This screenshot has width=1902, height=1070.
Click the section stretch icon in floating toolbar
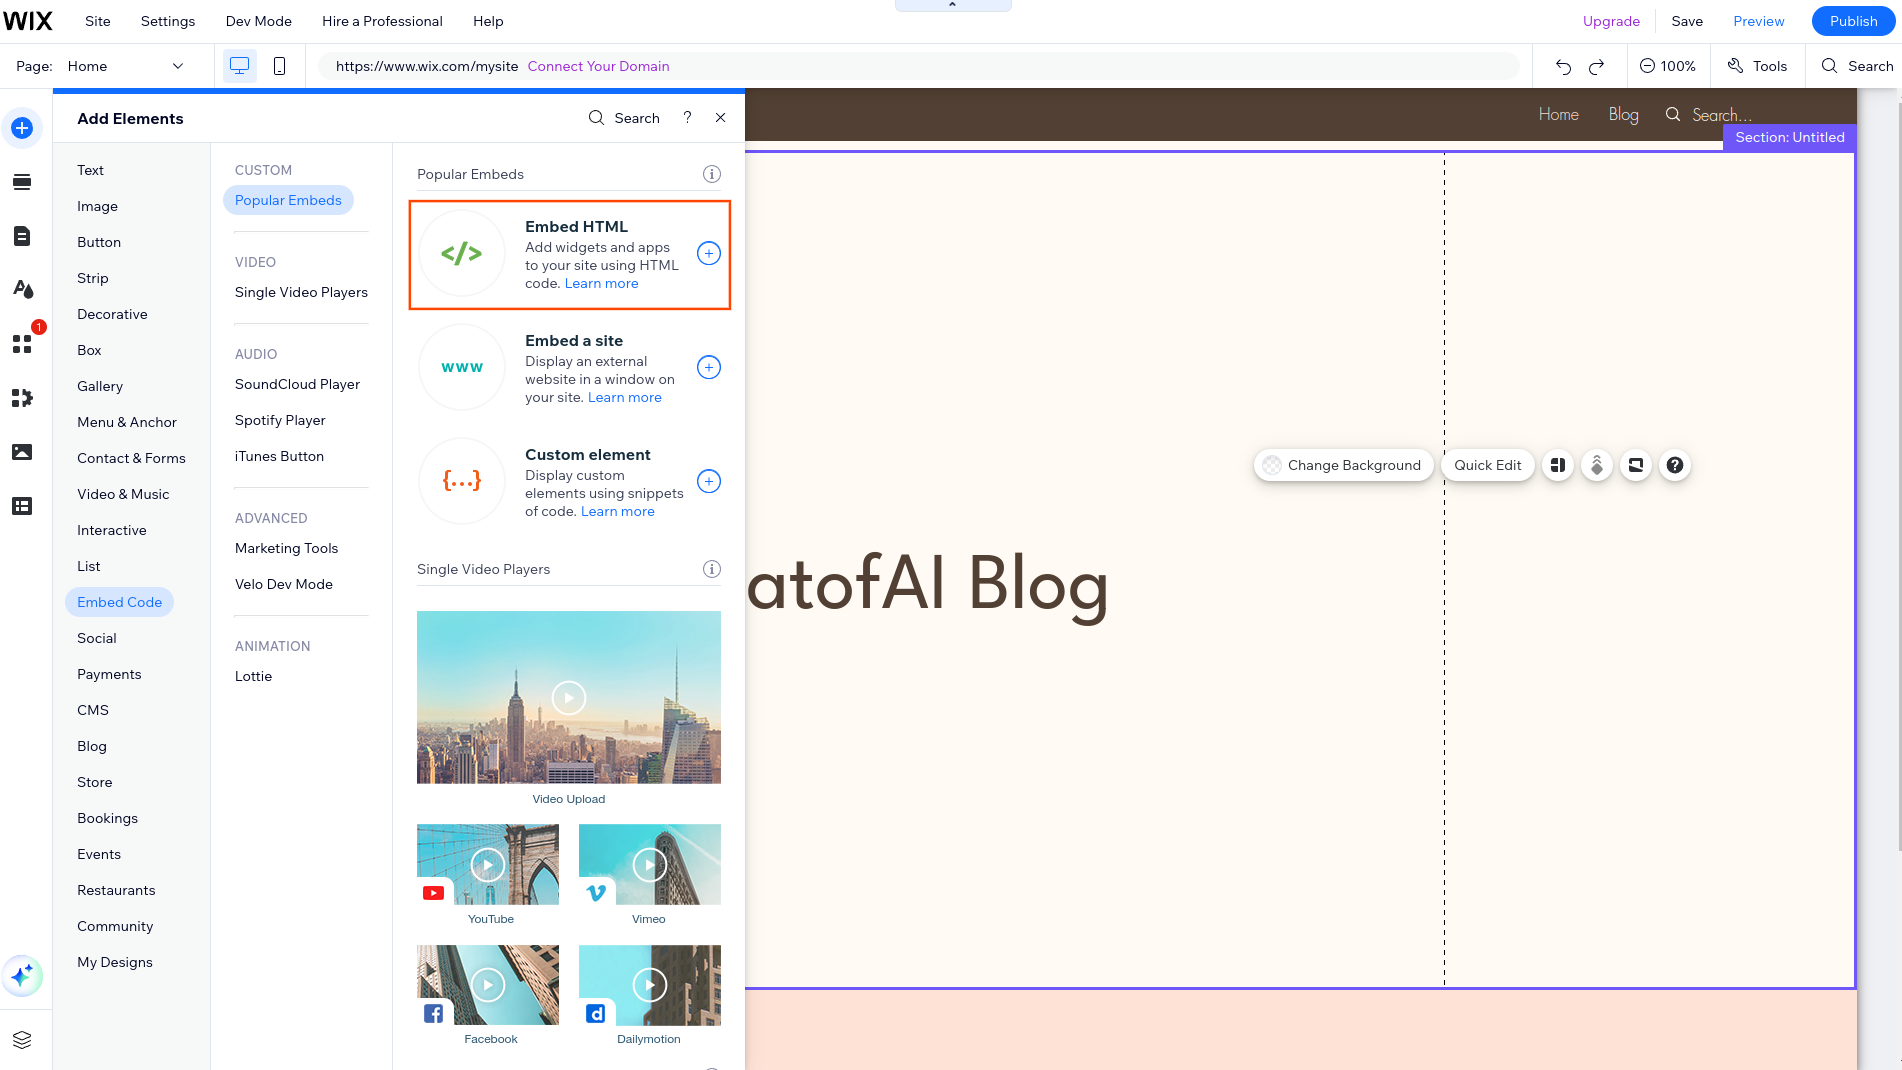1636,465
